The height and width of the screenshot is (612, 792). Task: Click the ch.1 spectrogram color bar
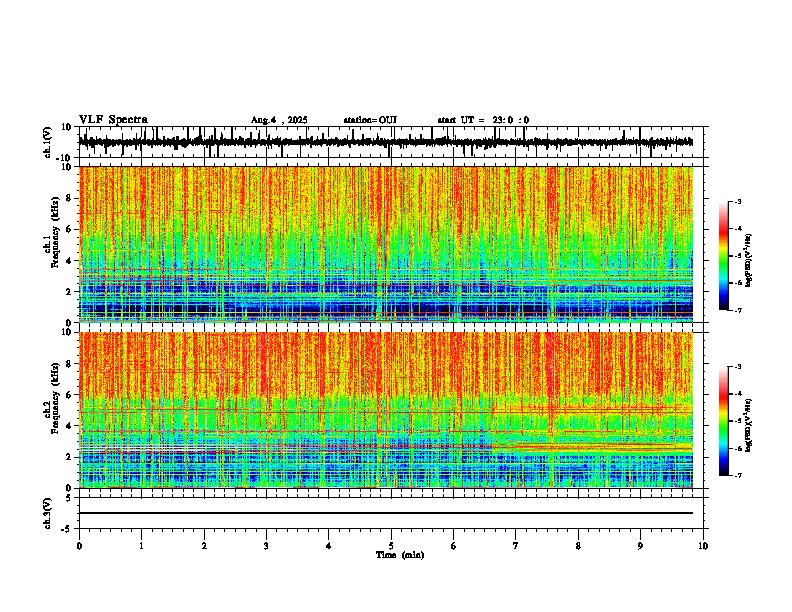coord(723,256)
